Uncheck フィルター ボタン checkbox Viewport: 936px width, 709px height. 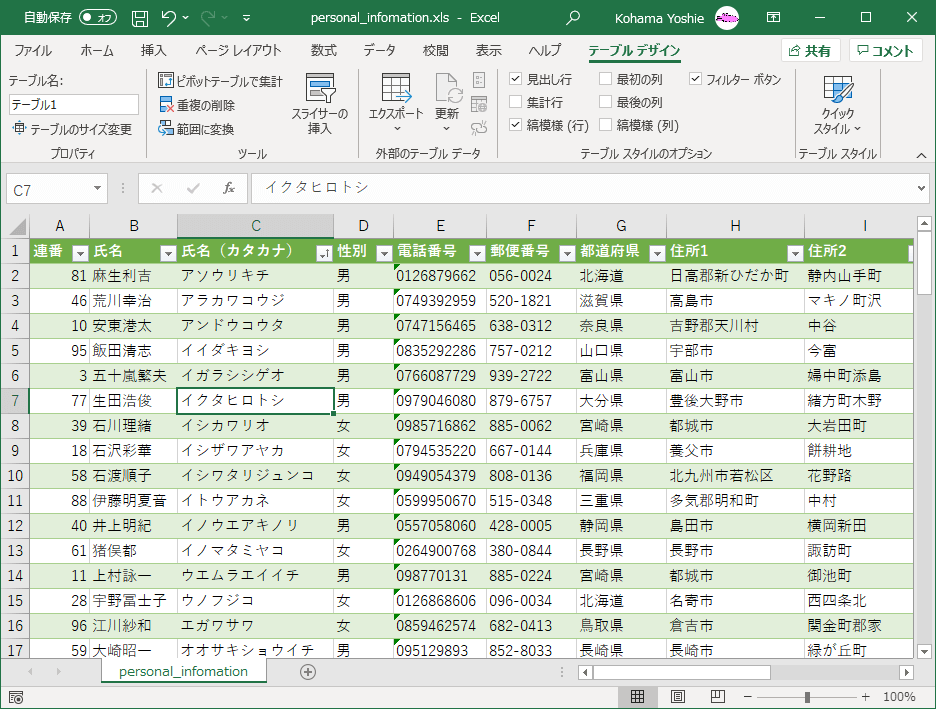pyautogui.click(x=696, y=79)
